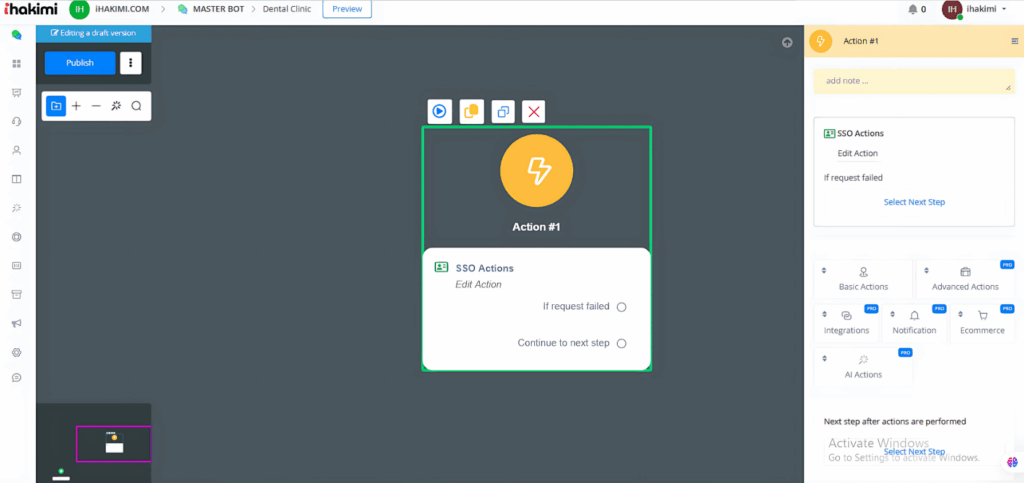1024x483 pixels.
Task: Open the notifications bell in the header
Action: [912, 9]
